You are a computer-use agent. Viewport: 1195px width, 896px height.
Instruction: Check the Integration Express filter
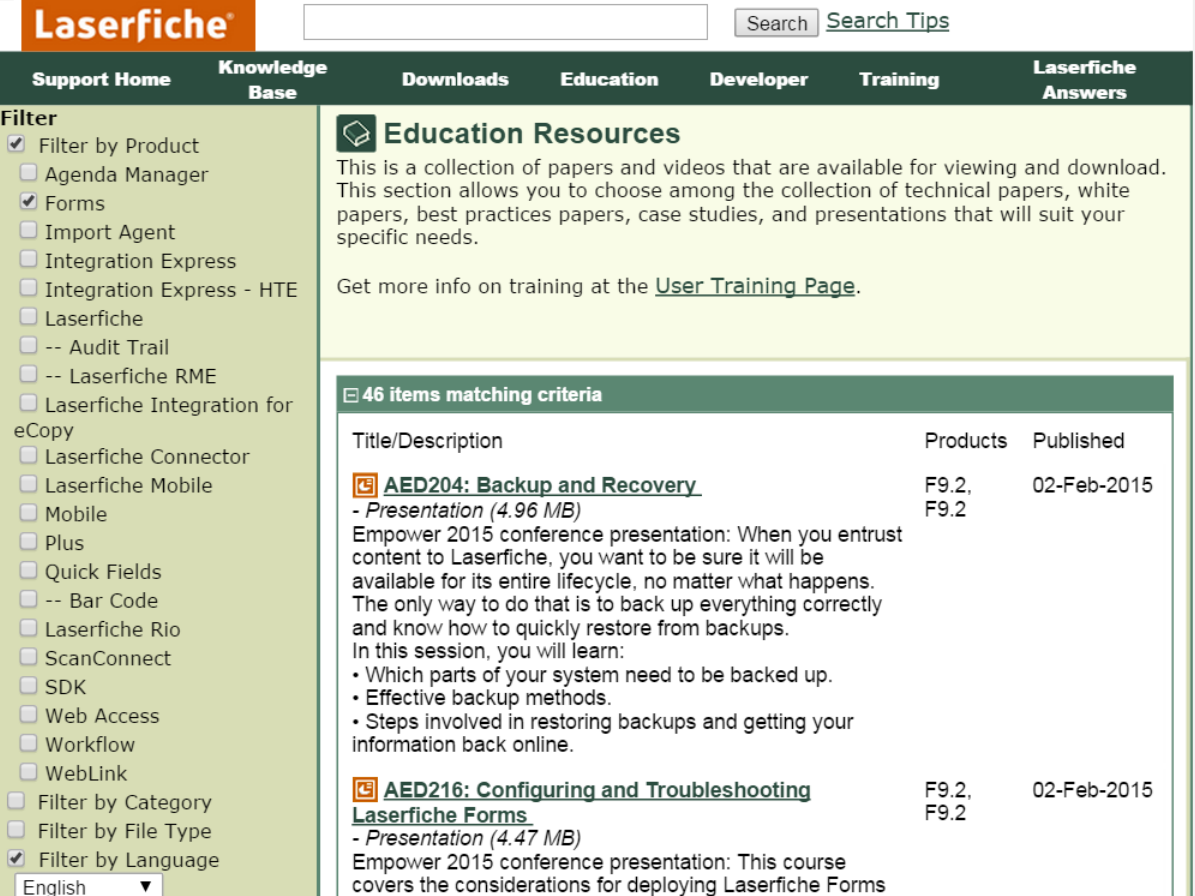click(x=28, y=259)
